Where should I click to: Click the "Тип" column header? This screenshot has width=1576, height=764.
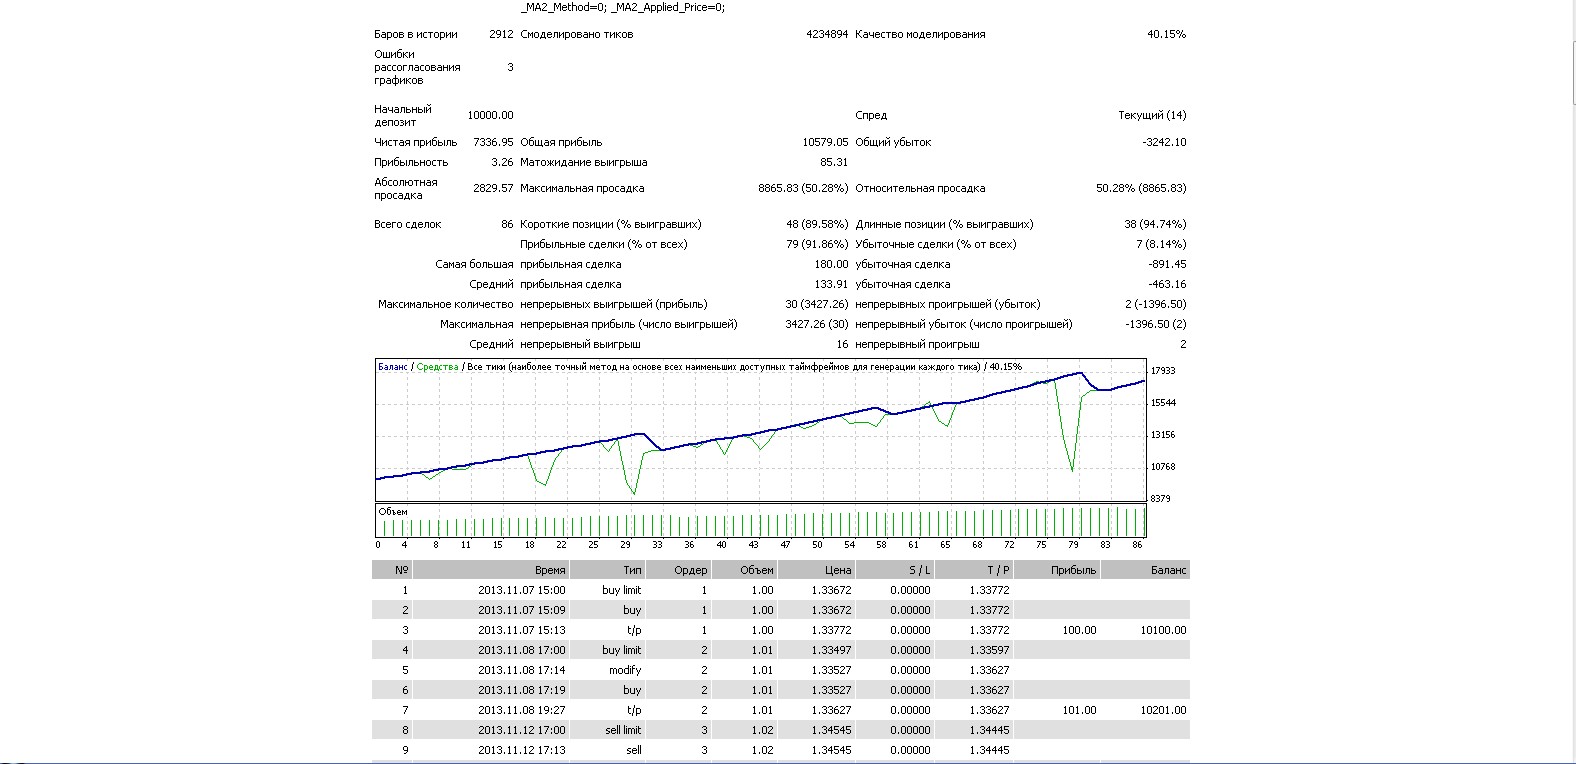632,570
